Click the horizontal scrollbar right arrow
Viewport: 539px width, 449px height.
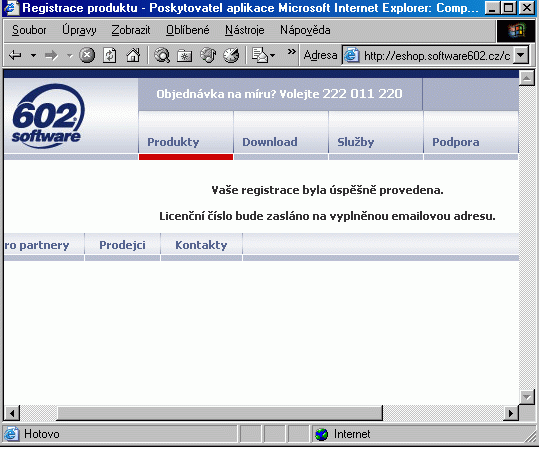[x=511, y=413]
